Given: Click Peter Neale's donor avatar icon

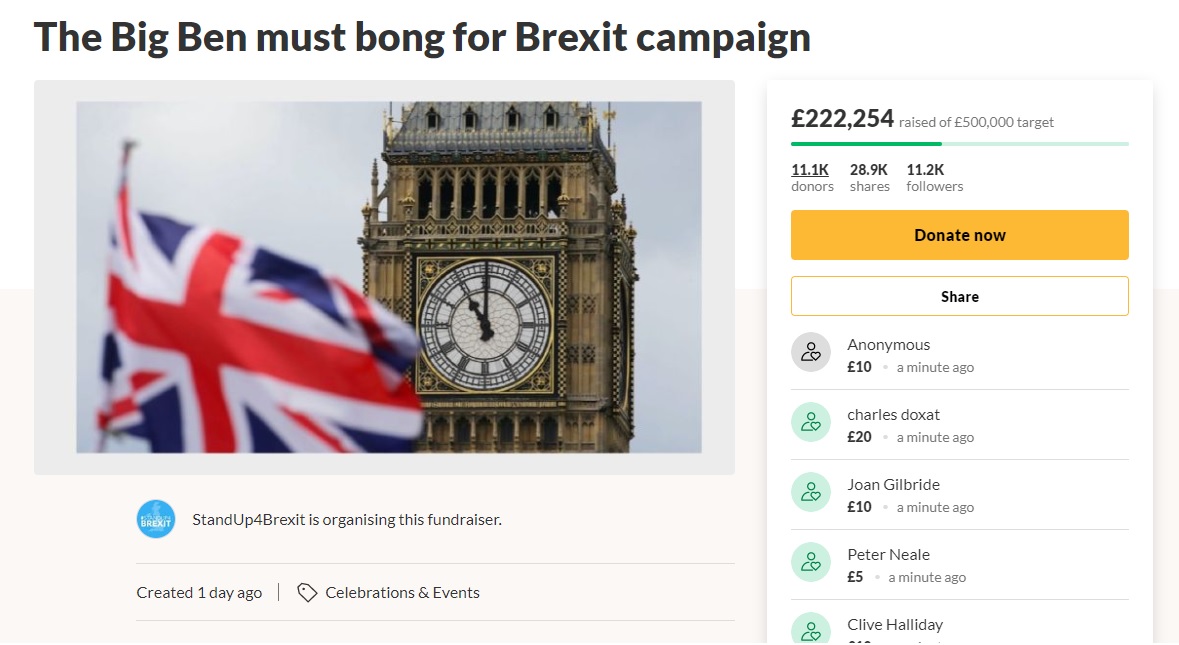Looking at the screenshot, I should 811,563.
